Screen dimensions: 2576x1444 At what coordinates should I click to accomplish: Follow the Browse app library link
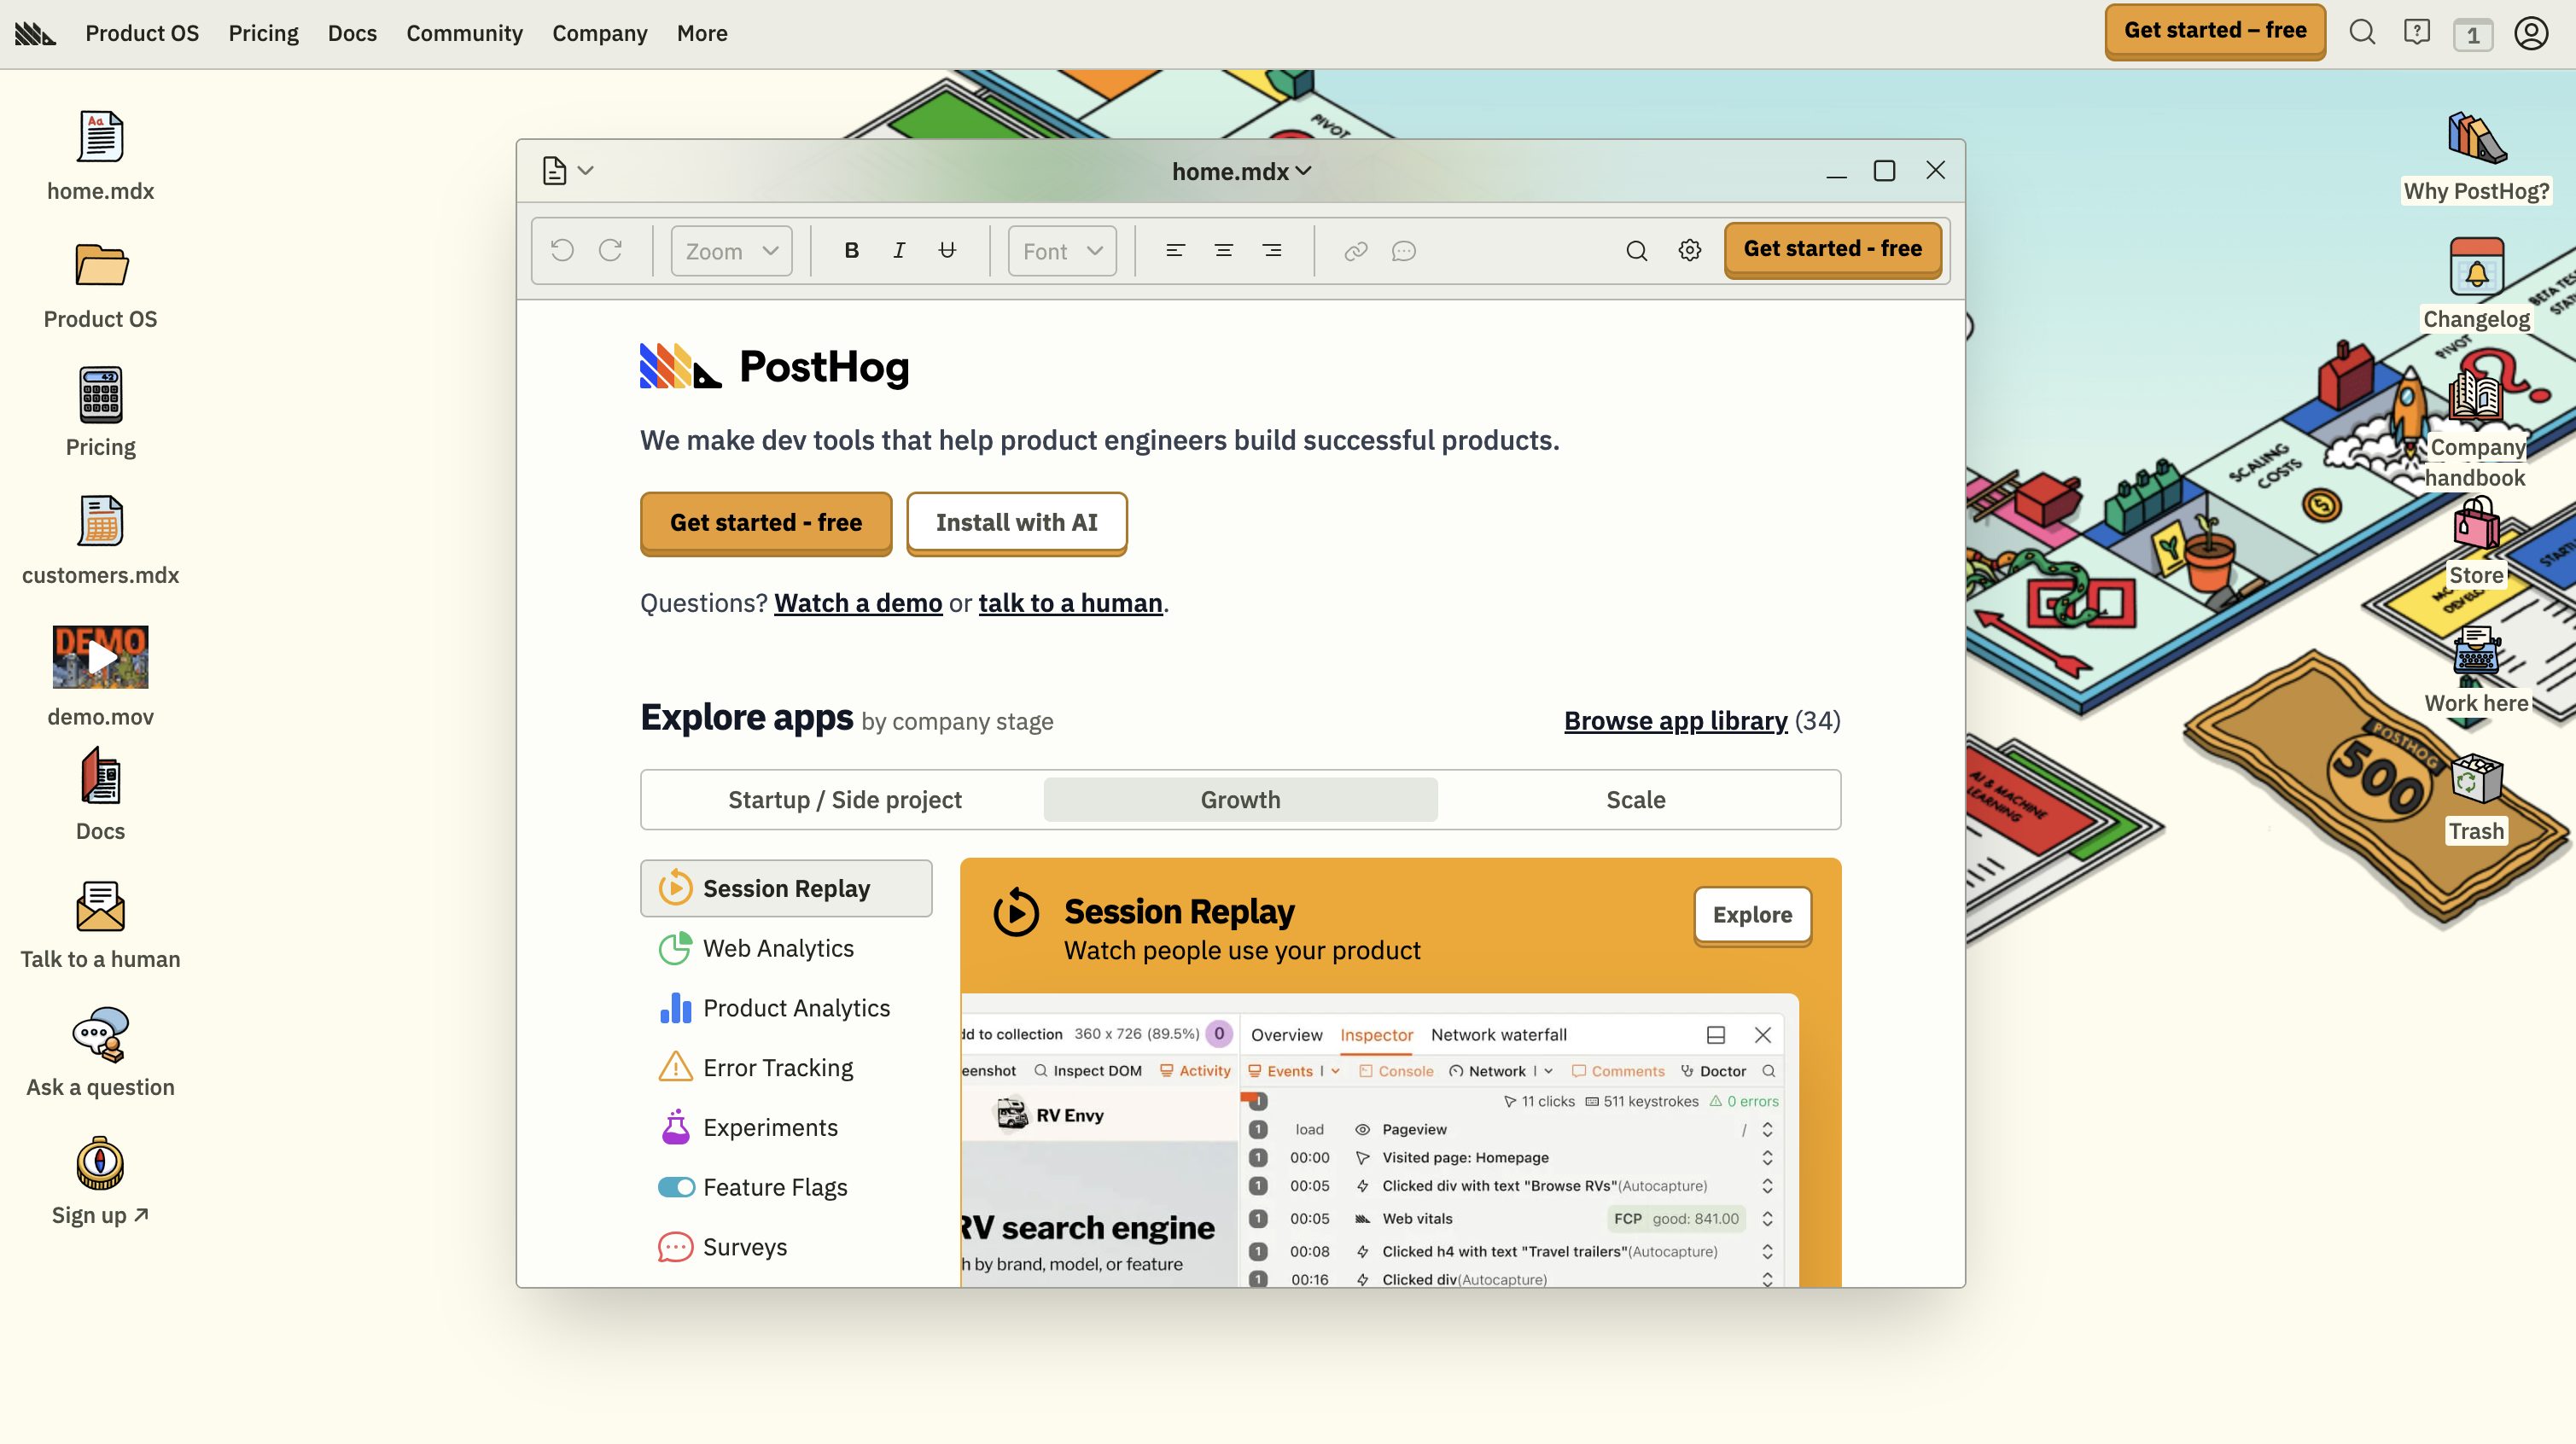[x=1675, y=721]
